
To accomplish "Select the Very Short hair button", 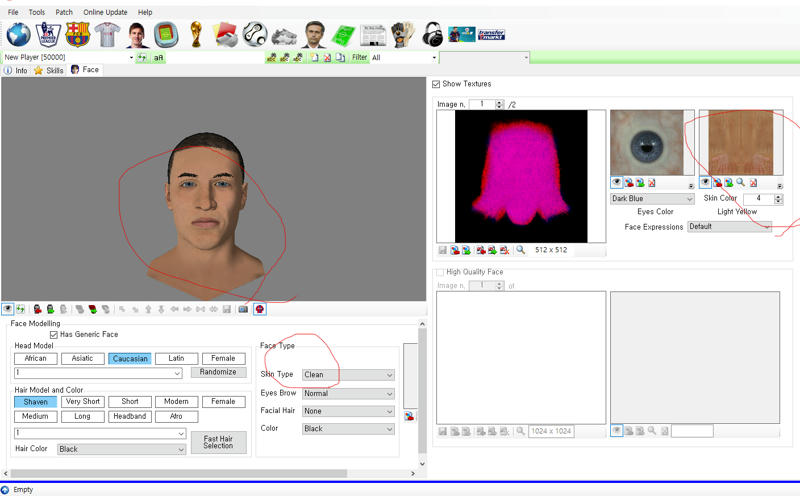I will (x=83, y=402).
